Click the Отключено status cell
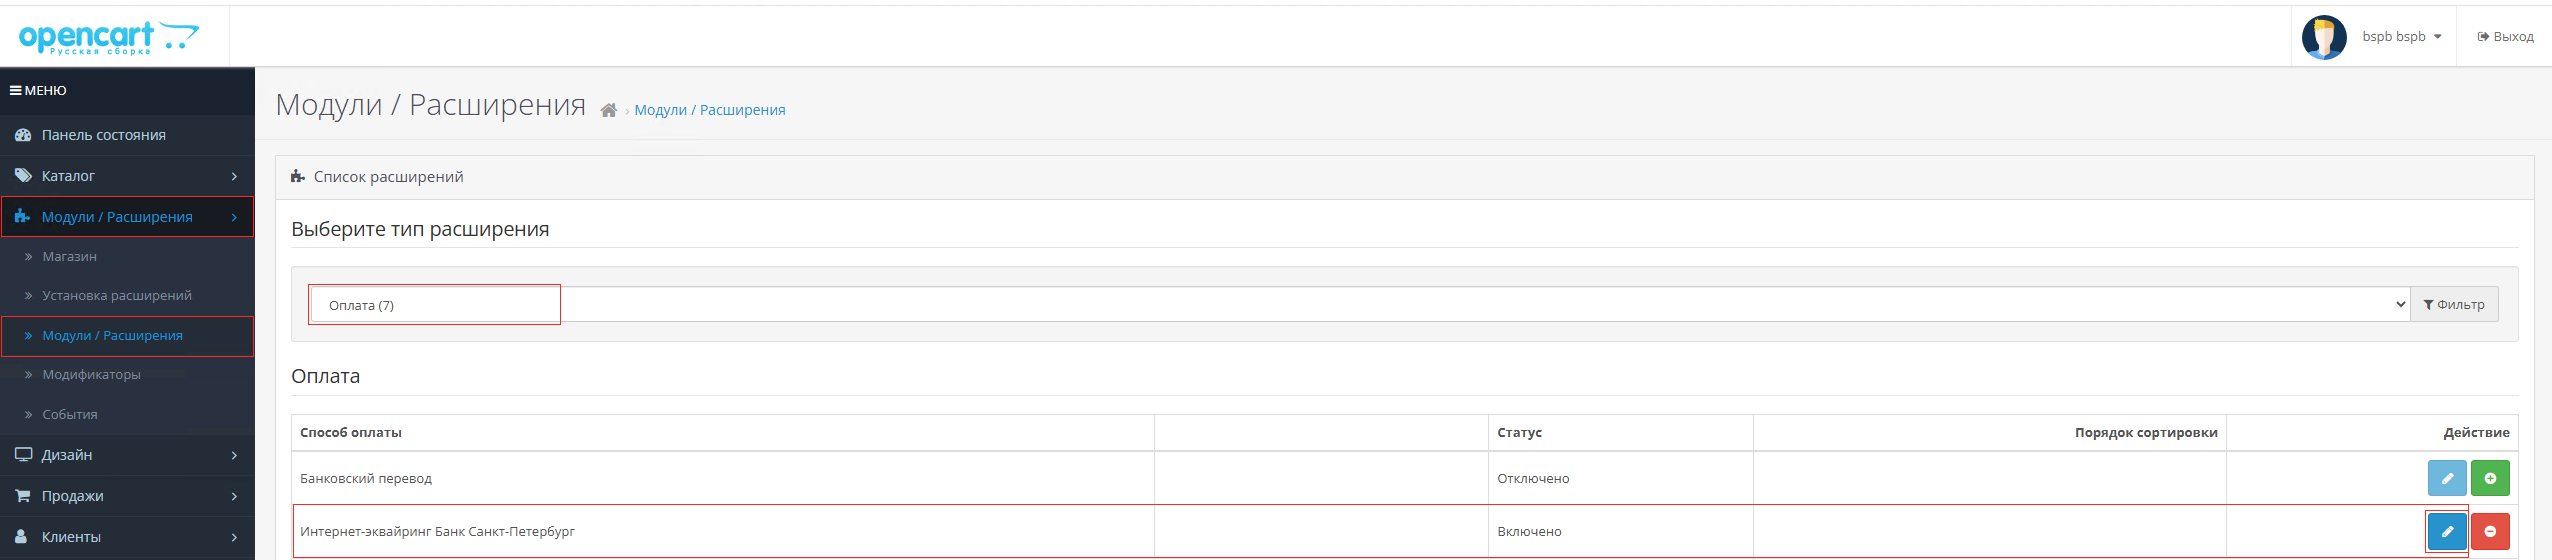 [1533, 479]
